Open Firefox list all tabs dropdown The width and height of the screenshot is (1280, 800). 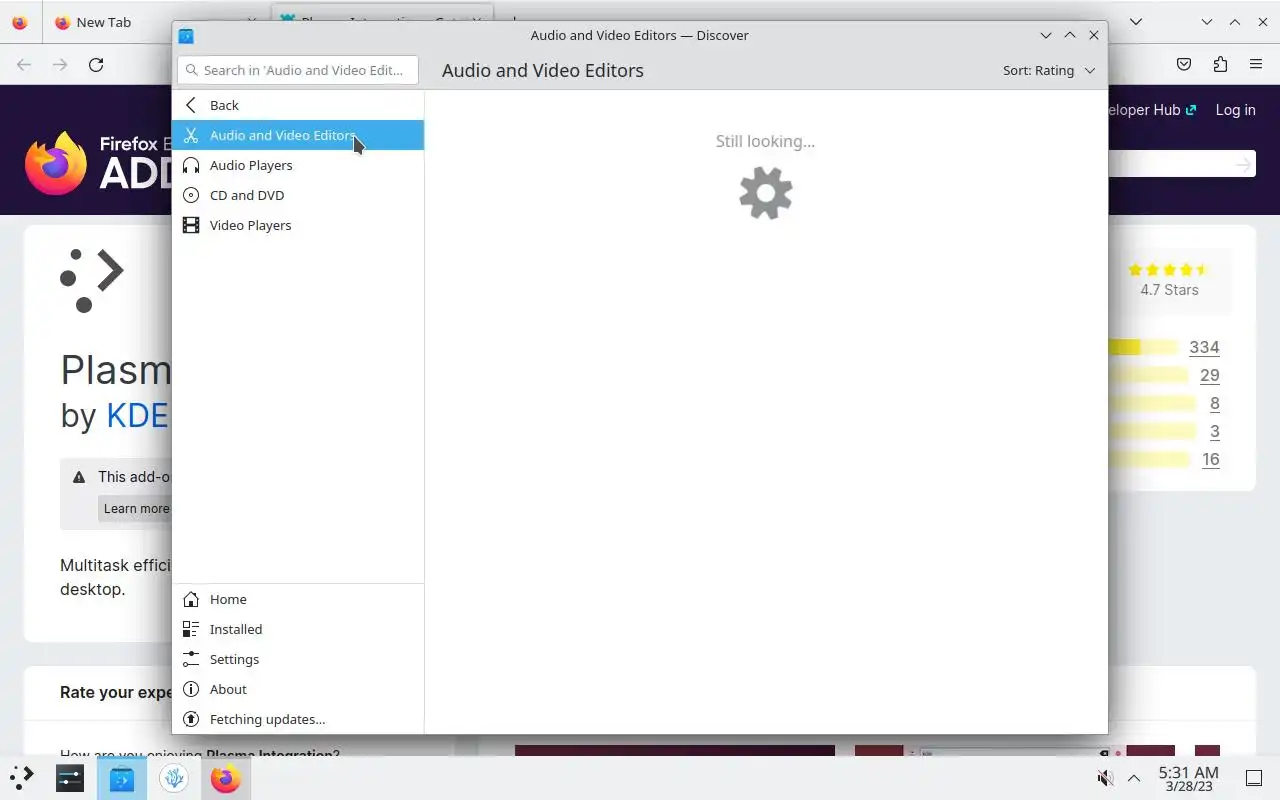point(1136,22)
